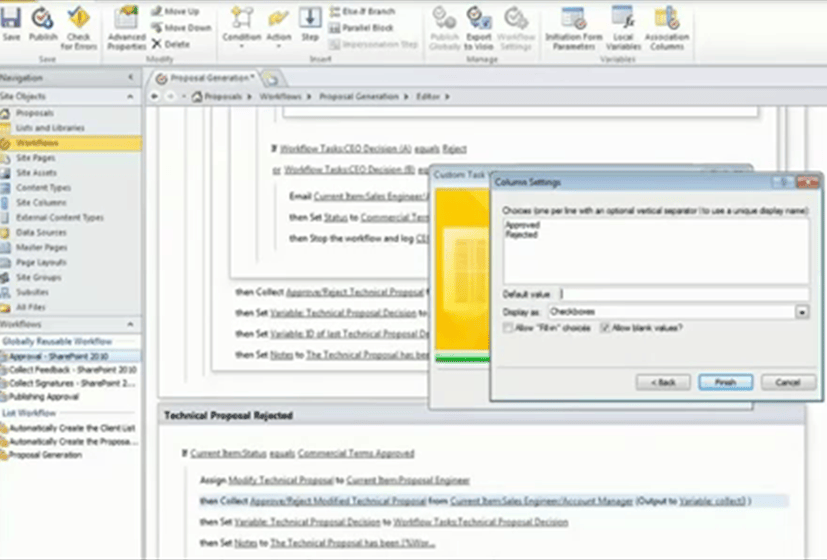The height and width of the screenshot is (560, 827).
Task: Move the selected action up
Action: tap(176, 11)
